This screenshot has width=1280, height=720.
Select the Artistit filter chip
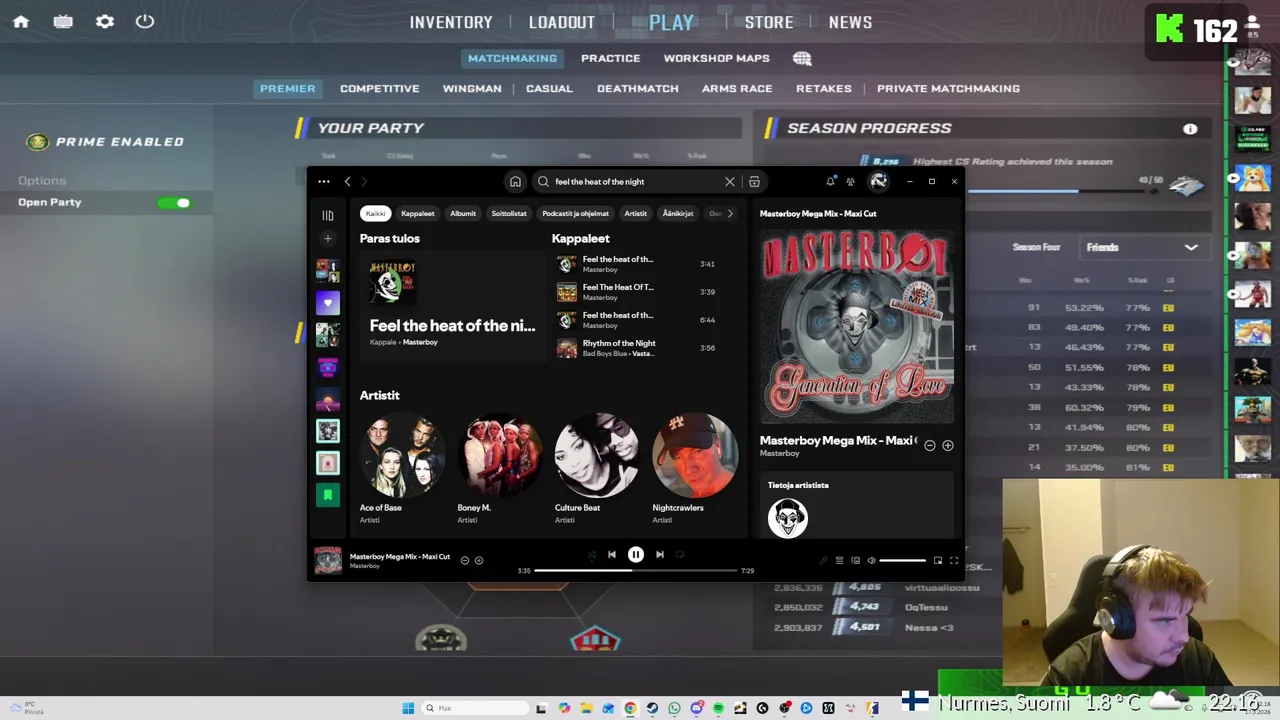(635, 213)
